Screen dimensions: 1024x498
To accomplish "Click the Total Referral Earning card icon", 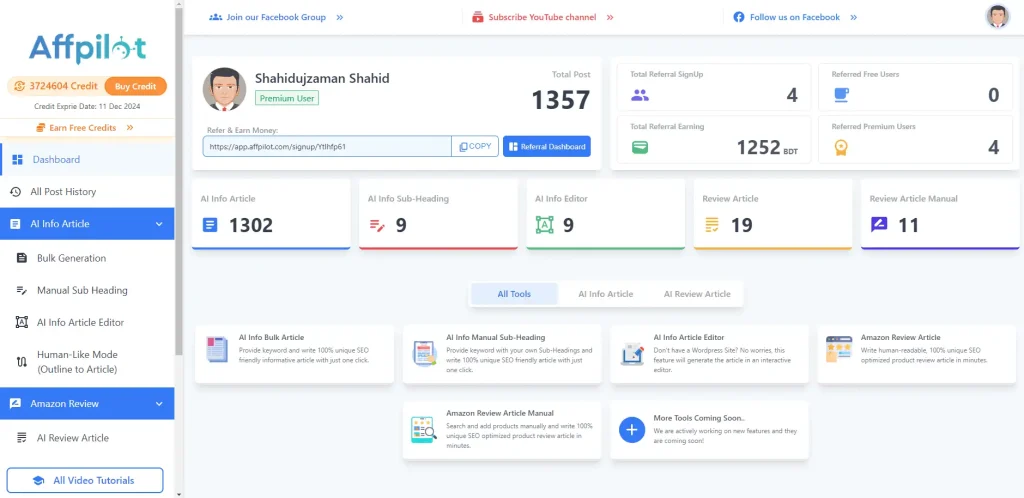I will [640, 148].
